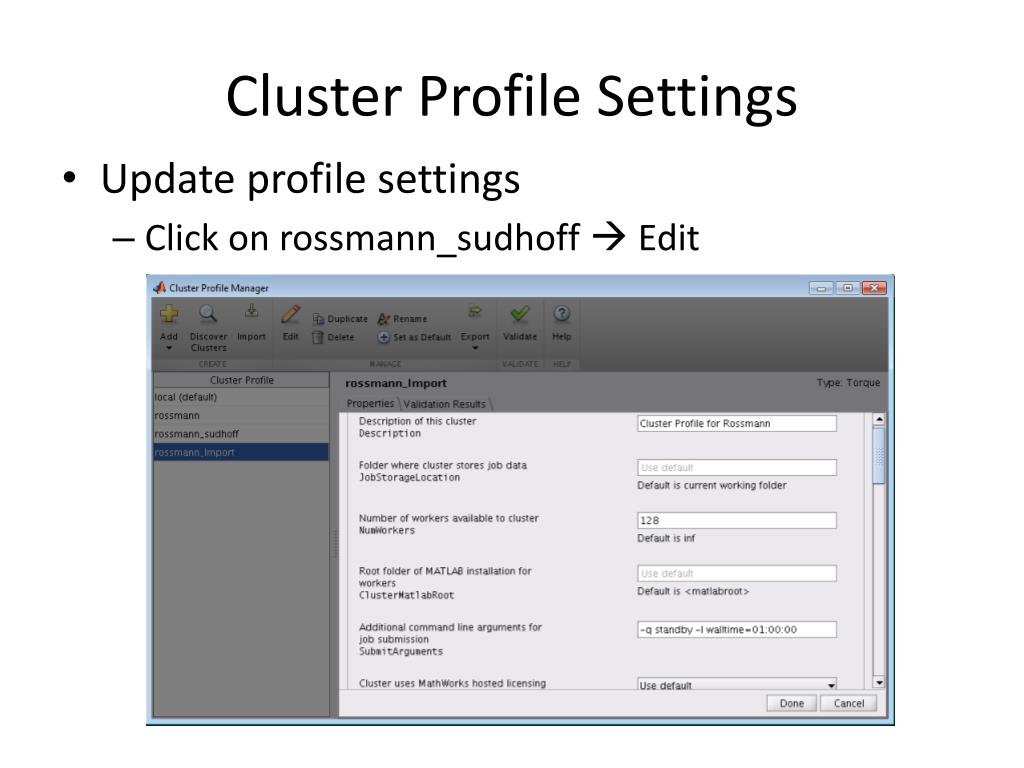Switch to the Properties tab
The width and height of the screenshot is (1024, 768).
[370, 404]
